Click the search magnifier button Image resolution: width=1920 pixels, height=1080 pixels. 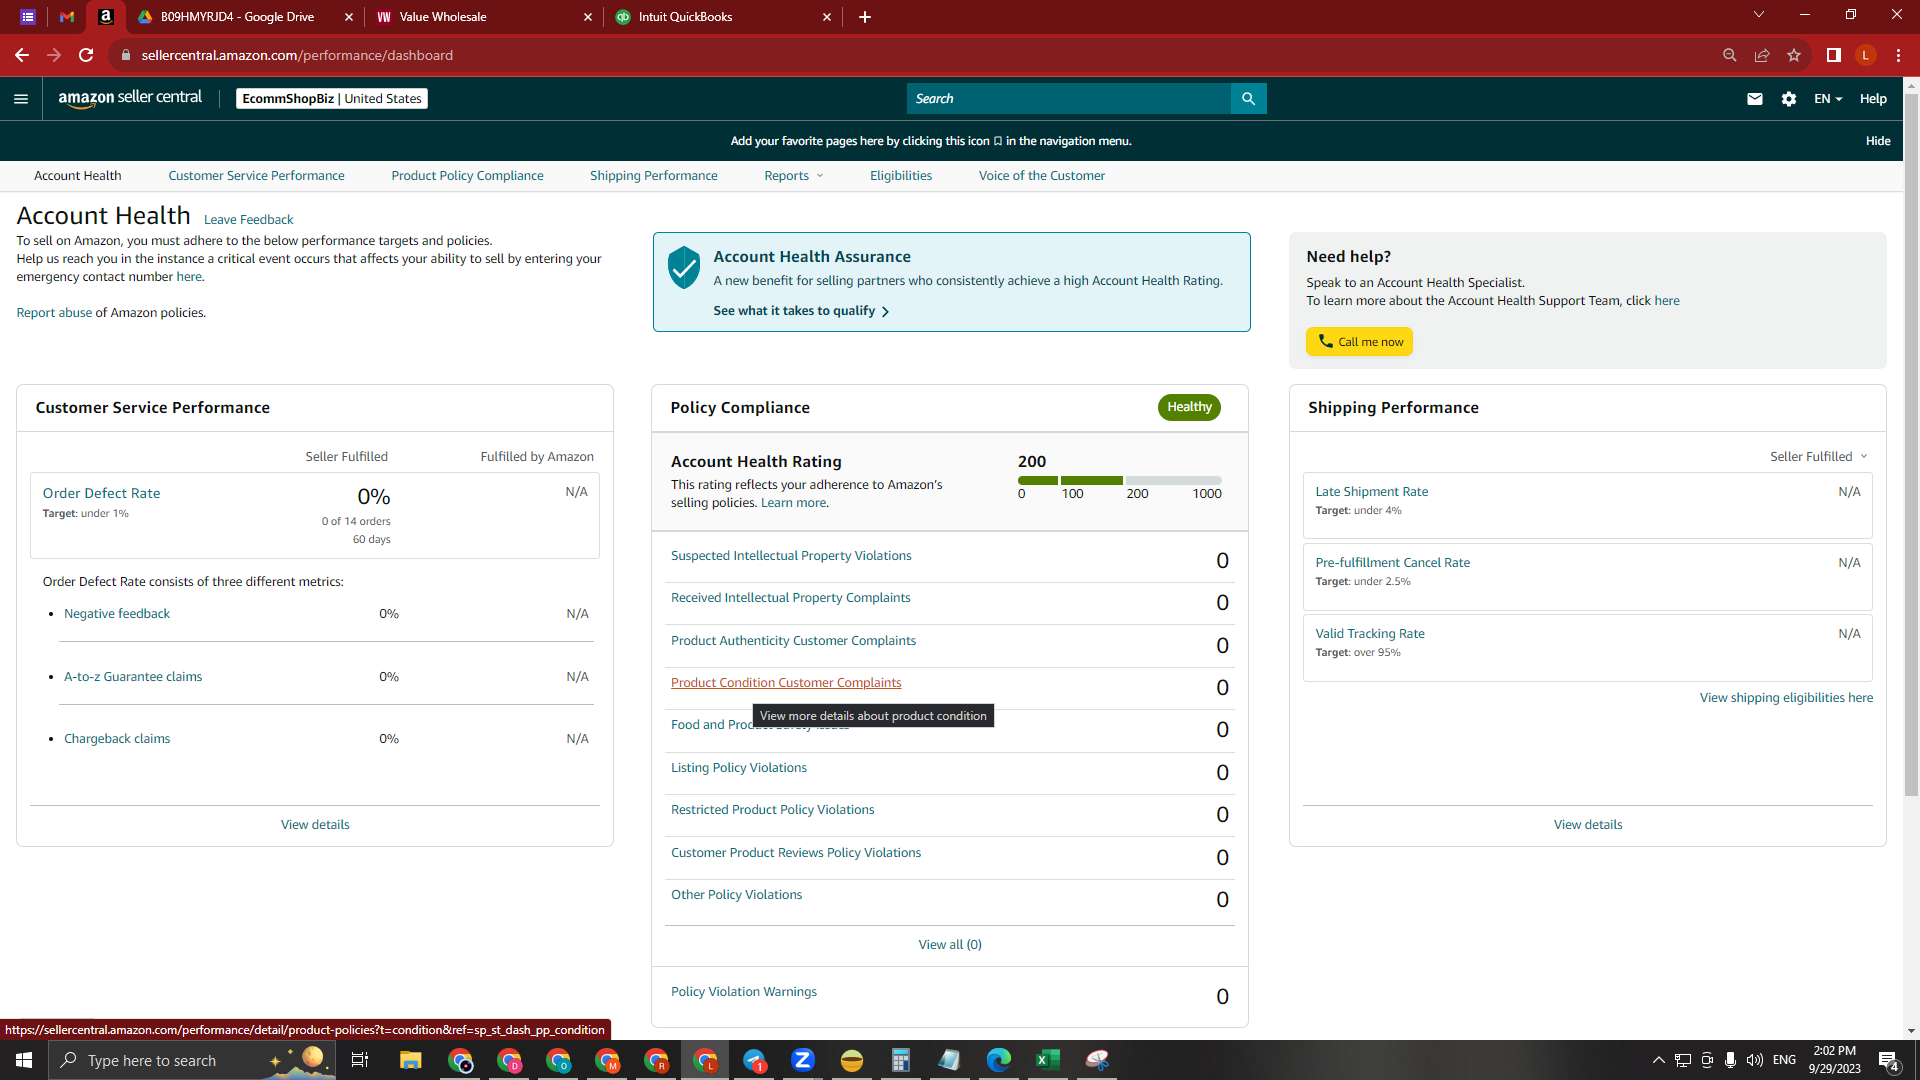(1248, 98)
